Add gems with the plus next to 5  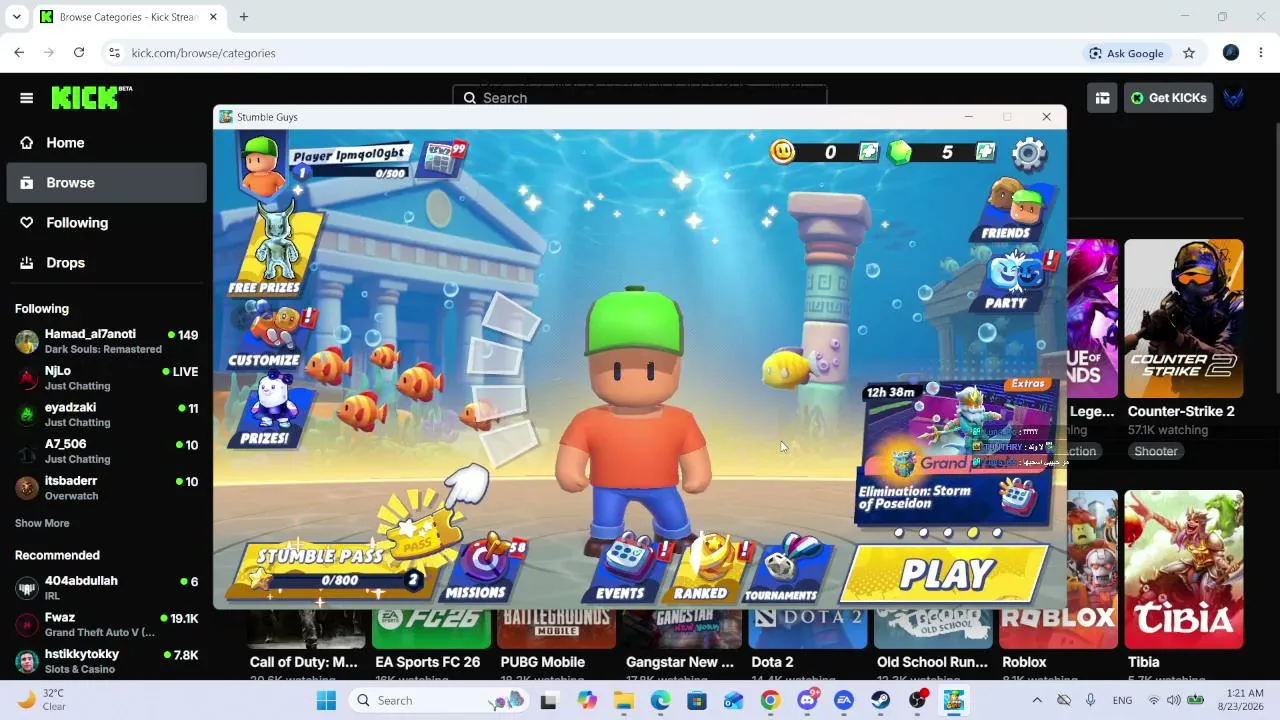click(x=986, y=152)
